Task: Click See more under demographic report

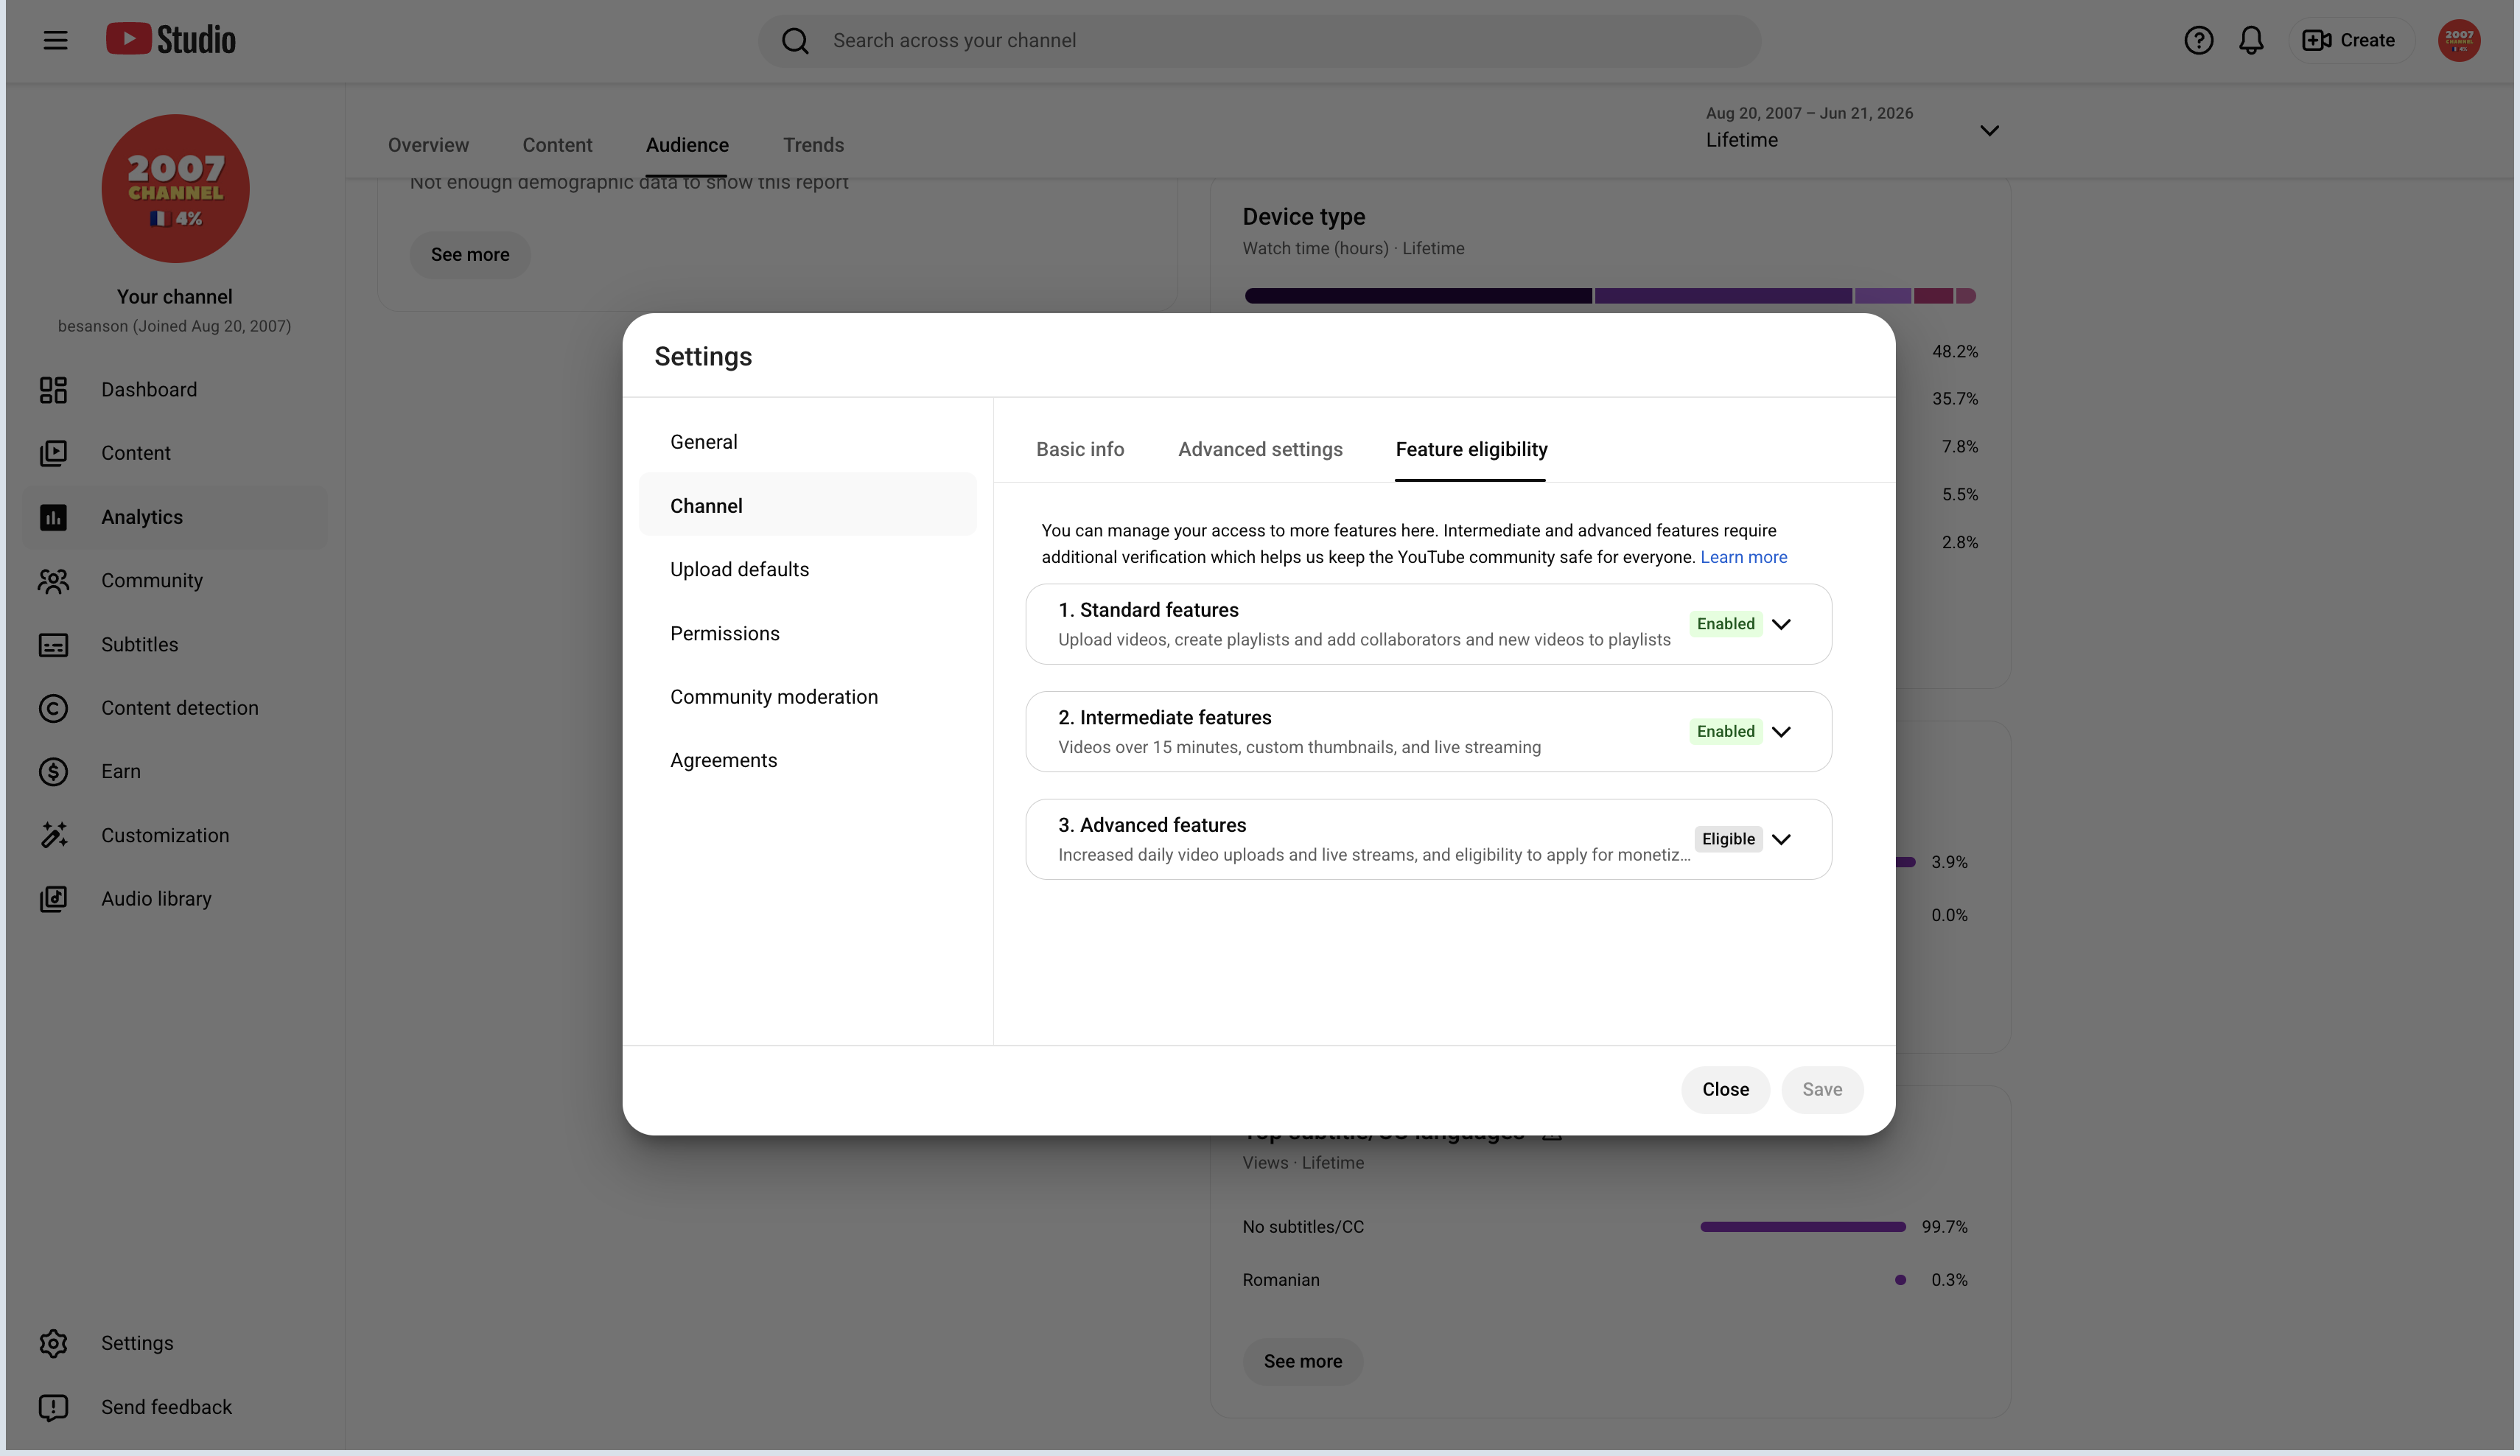Action: 470,254
